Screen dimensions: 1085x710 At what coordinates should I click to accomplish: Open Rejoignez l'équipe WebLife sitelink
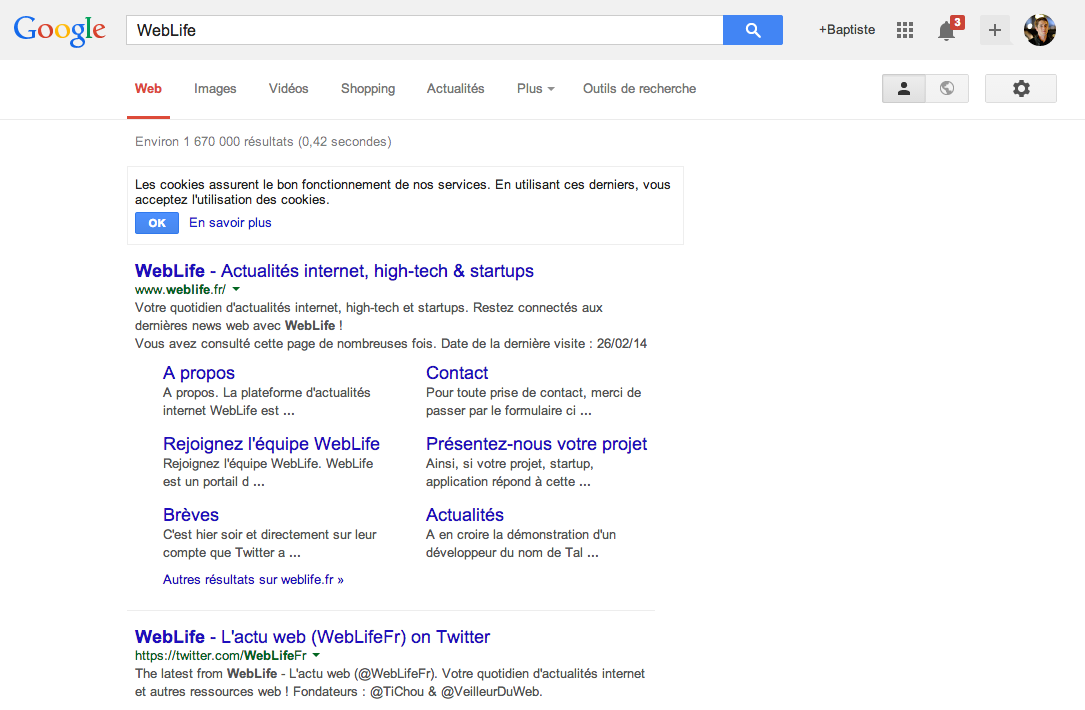point(271,444)
